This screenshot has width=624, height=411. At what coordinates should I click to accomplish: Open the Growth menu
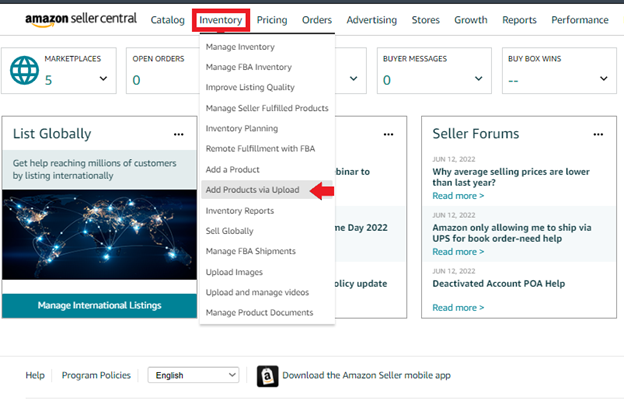coord(471,20)
